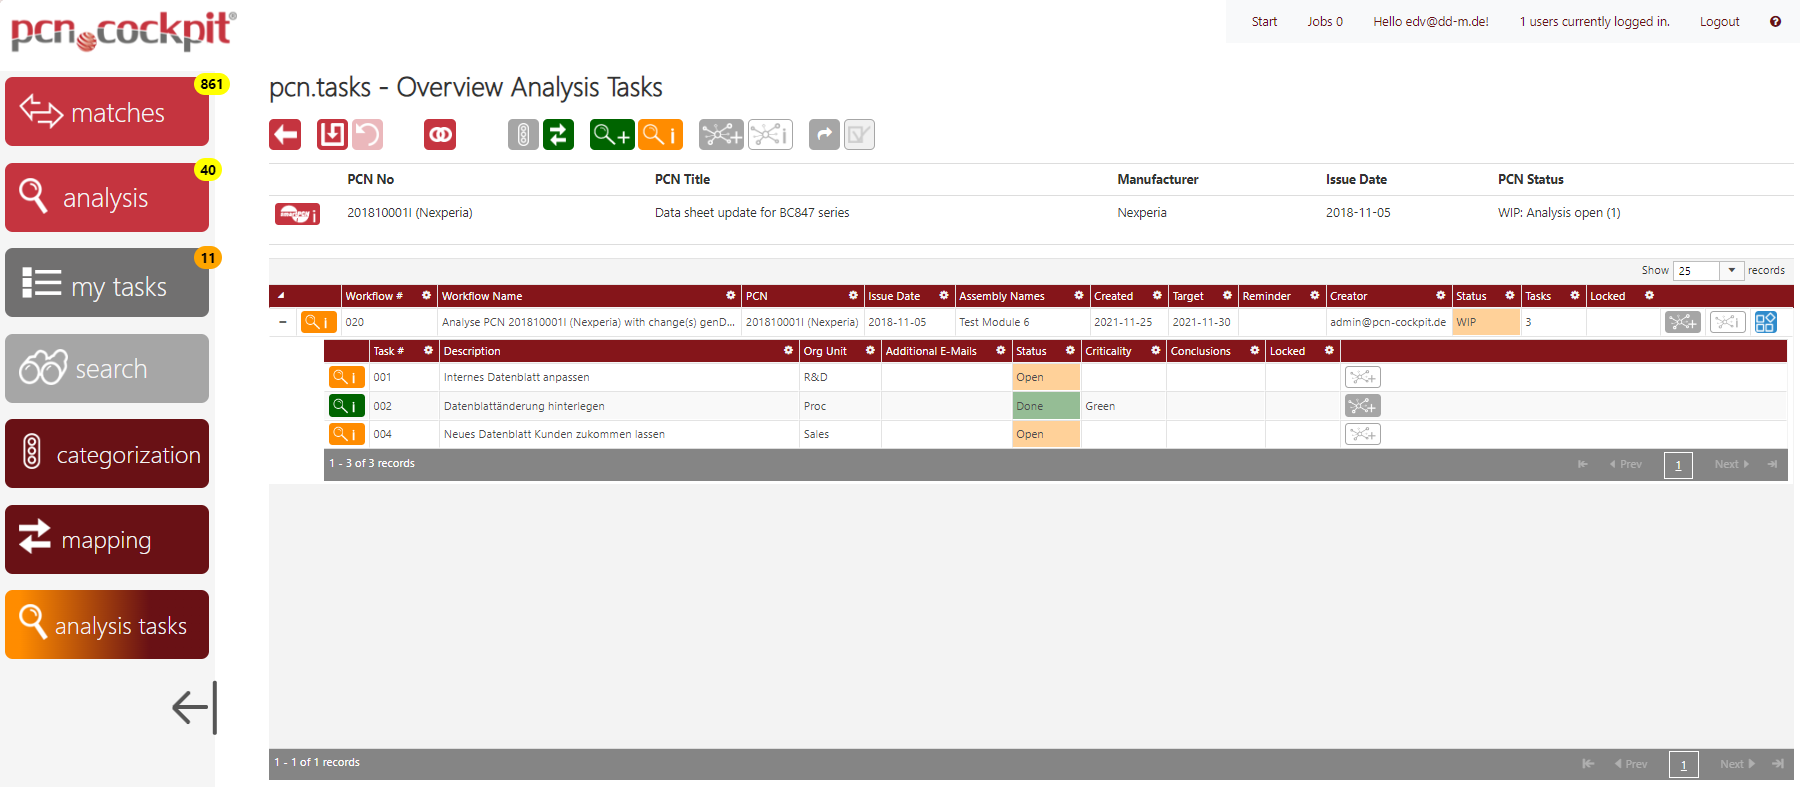Click the Logout link
This screenshot has height=787, width=1800.
point(1719,22)
